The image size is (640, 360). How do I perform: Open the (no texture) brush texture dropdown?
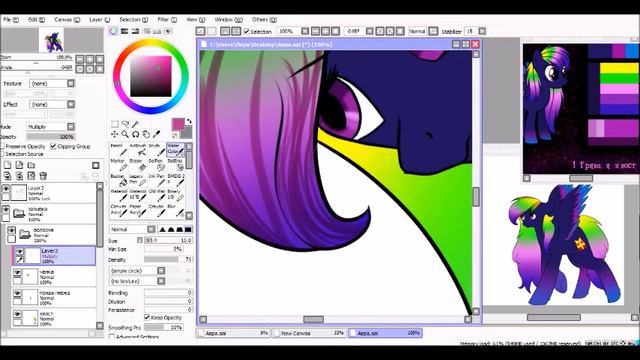(x=137, y=281)
